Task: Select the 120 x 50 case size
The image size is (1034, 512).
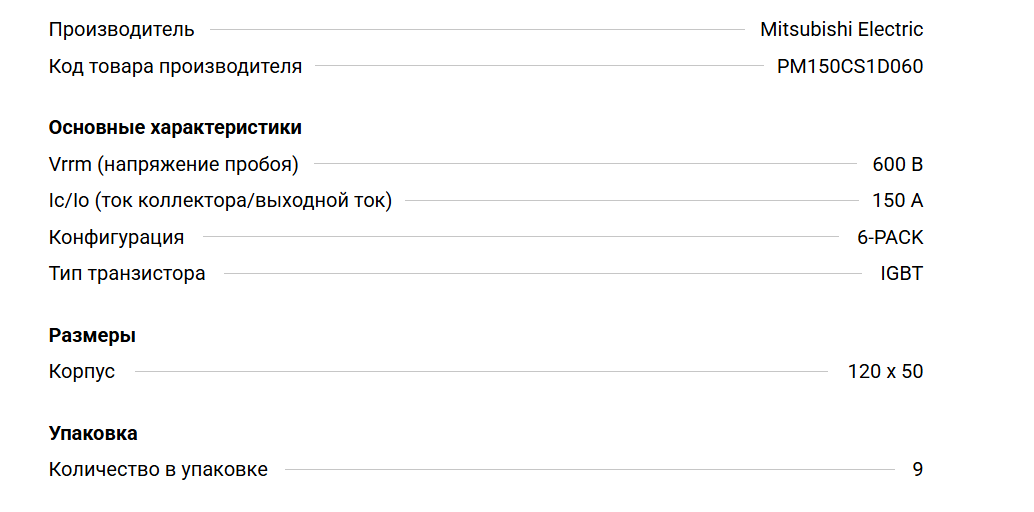Action: click(885, 372)
